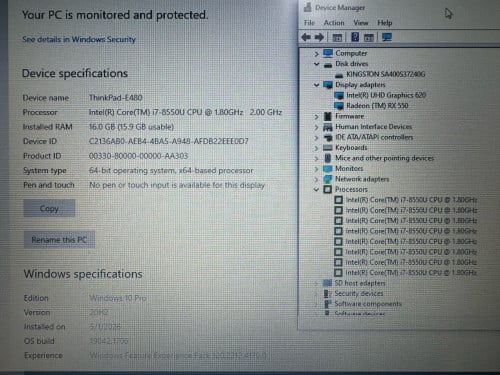Select the last i7-8550U processor entry
Screen dimensions: 500x375
point(411,273)
